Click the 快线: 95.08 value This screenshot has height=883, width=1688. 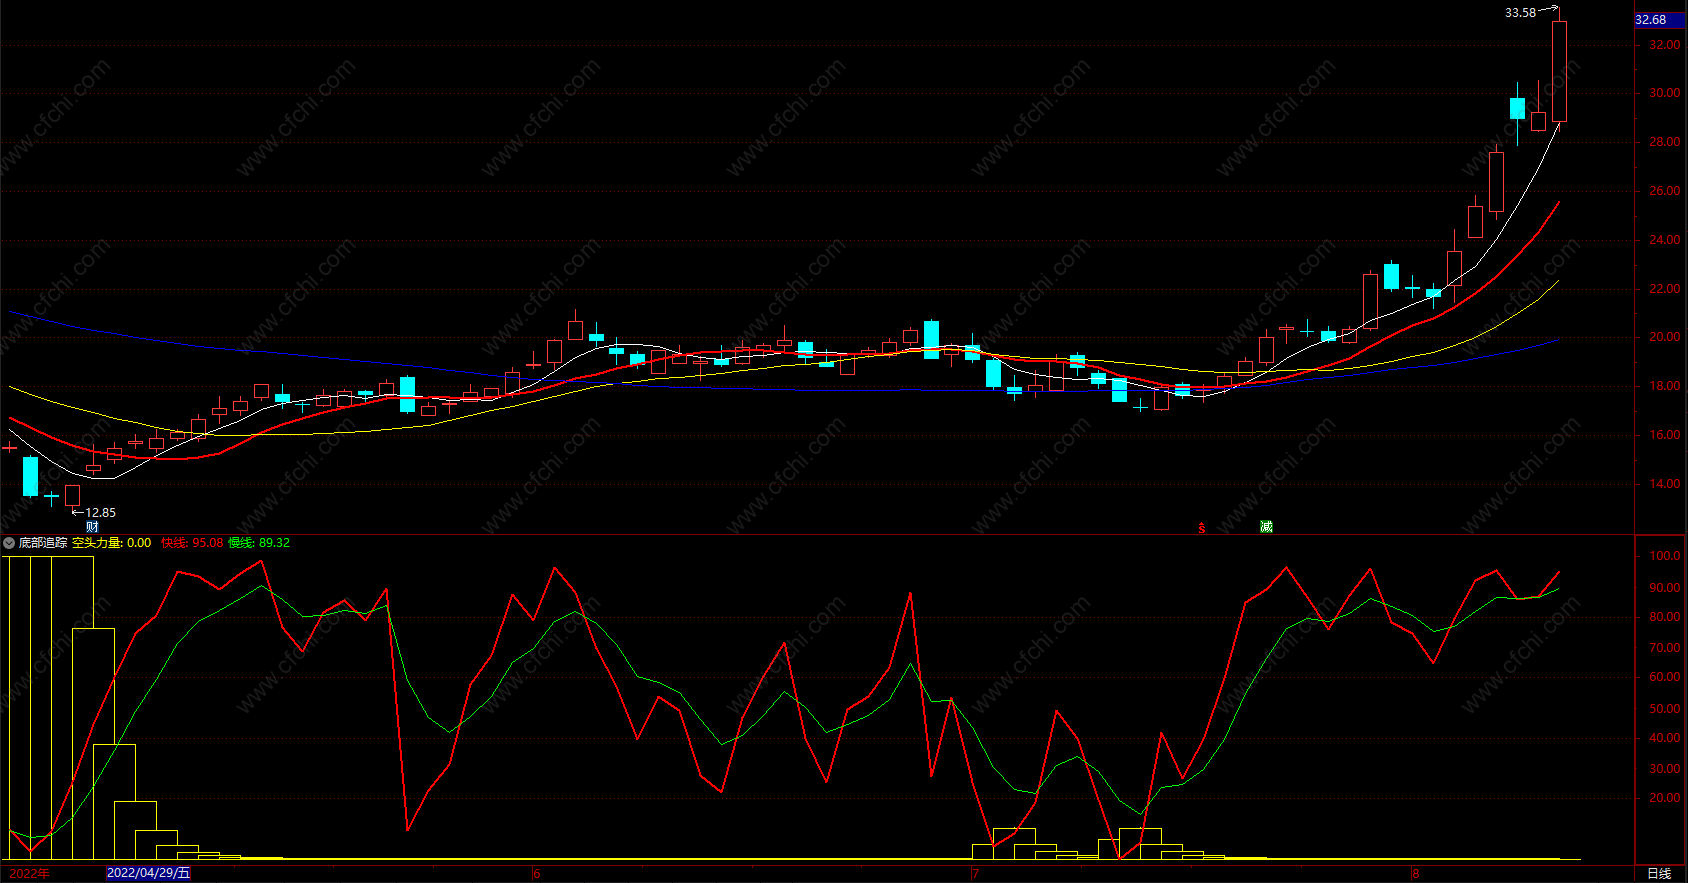(192, 543)
